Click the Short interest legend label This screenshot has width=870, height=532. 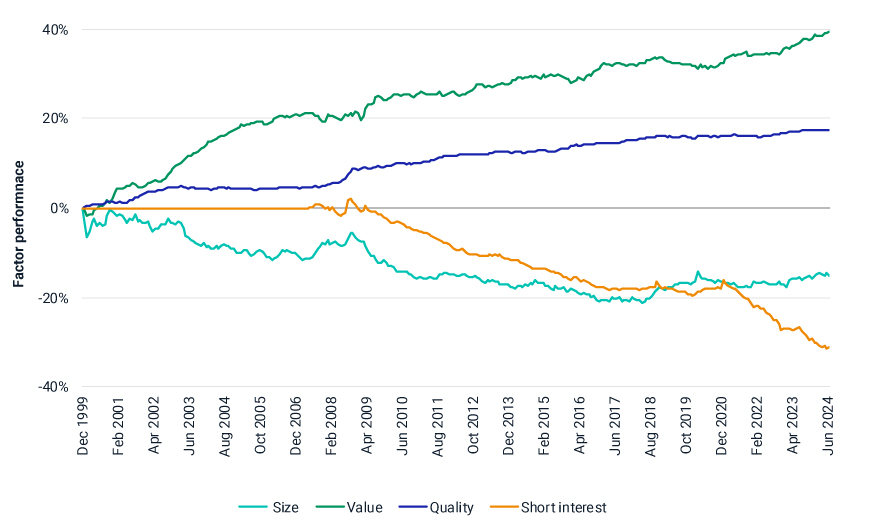click(563, 508)
